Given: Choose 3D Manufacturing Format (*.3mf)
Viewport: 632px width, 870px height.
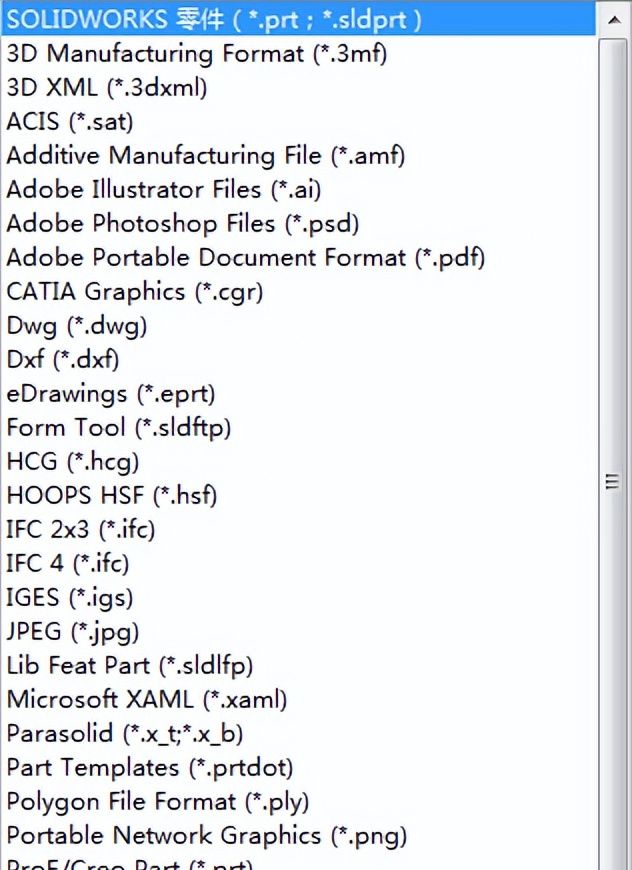Looking at the screenshot, I should [x=196, y=53].
